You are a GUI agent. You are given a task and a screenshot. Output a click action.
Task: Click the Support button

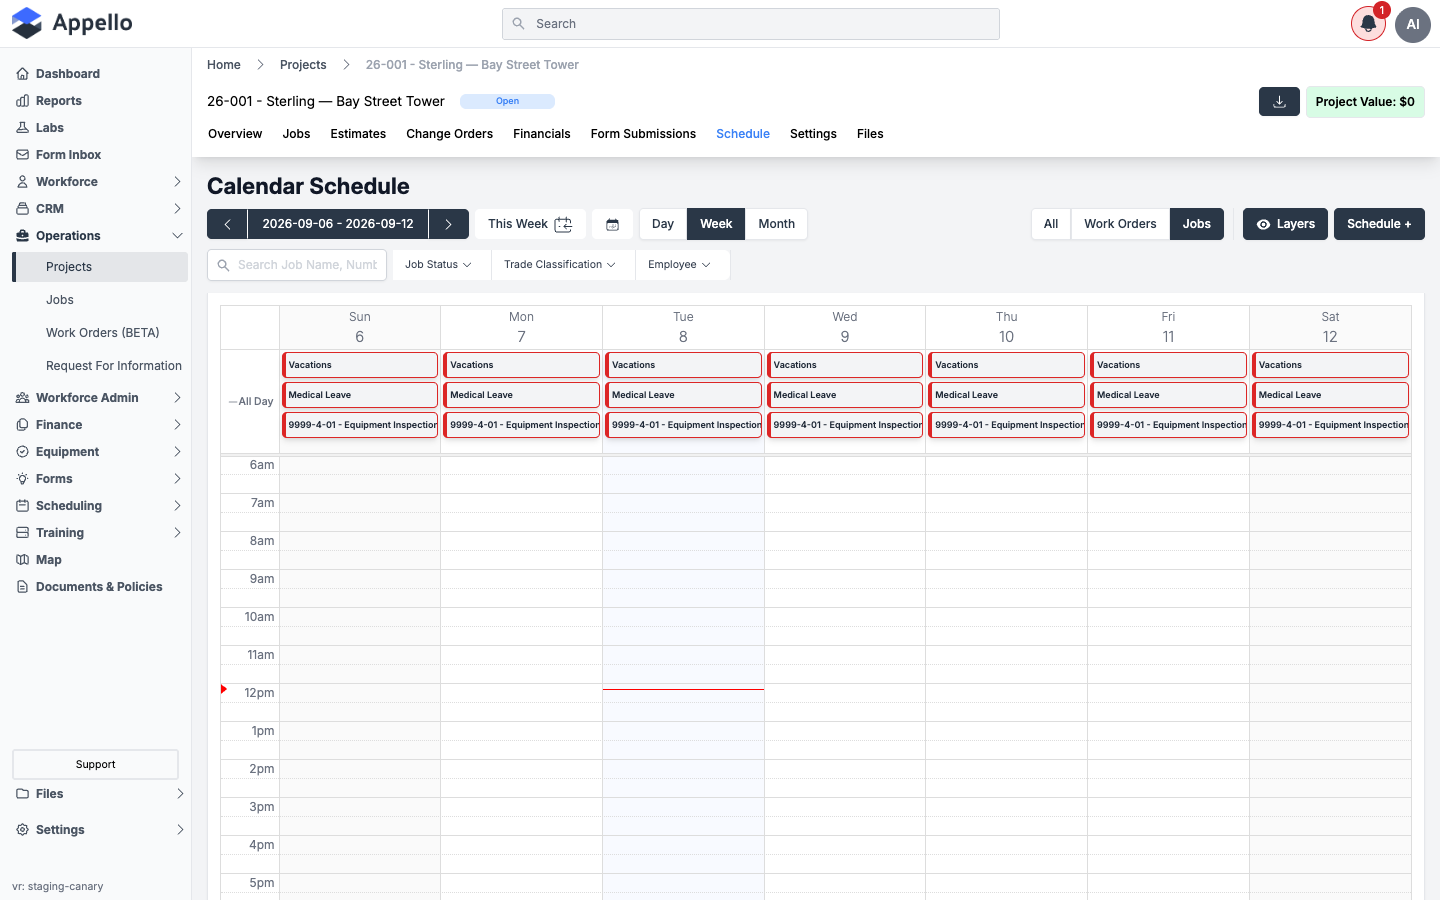[95, 765]
